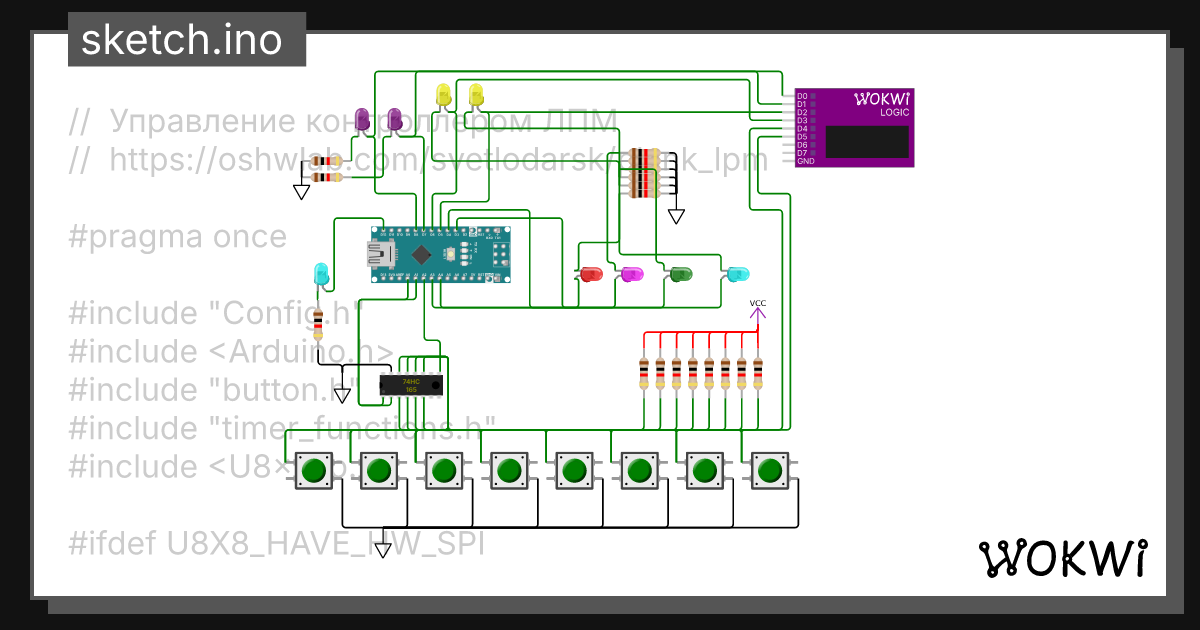Push the sixth green pushbutton from the left
Image resolution: width=1200 pixels, height=630 pixels.
tap(639, 469)
